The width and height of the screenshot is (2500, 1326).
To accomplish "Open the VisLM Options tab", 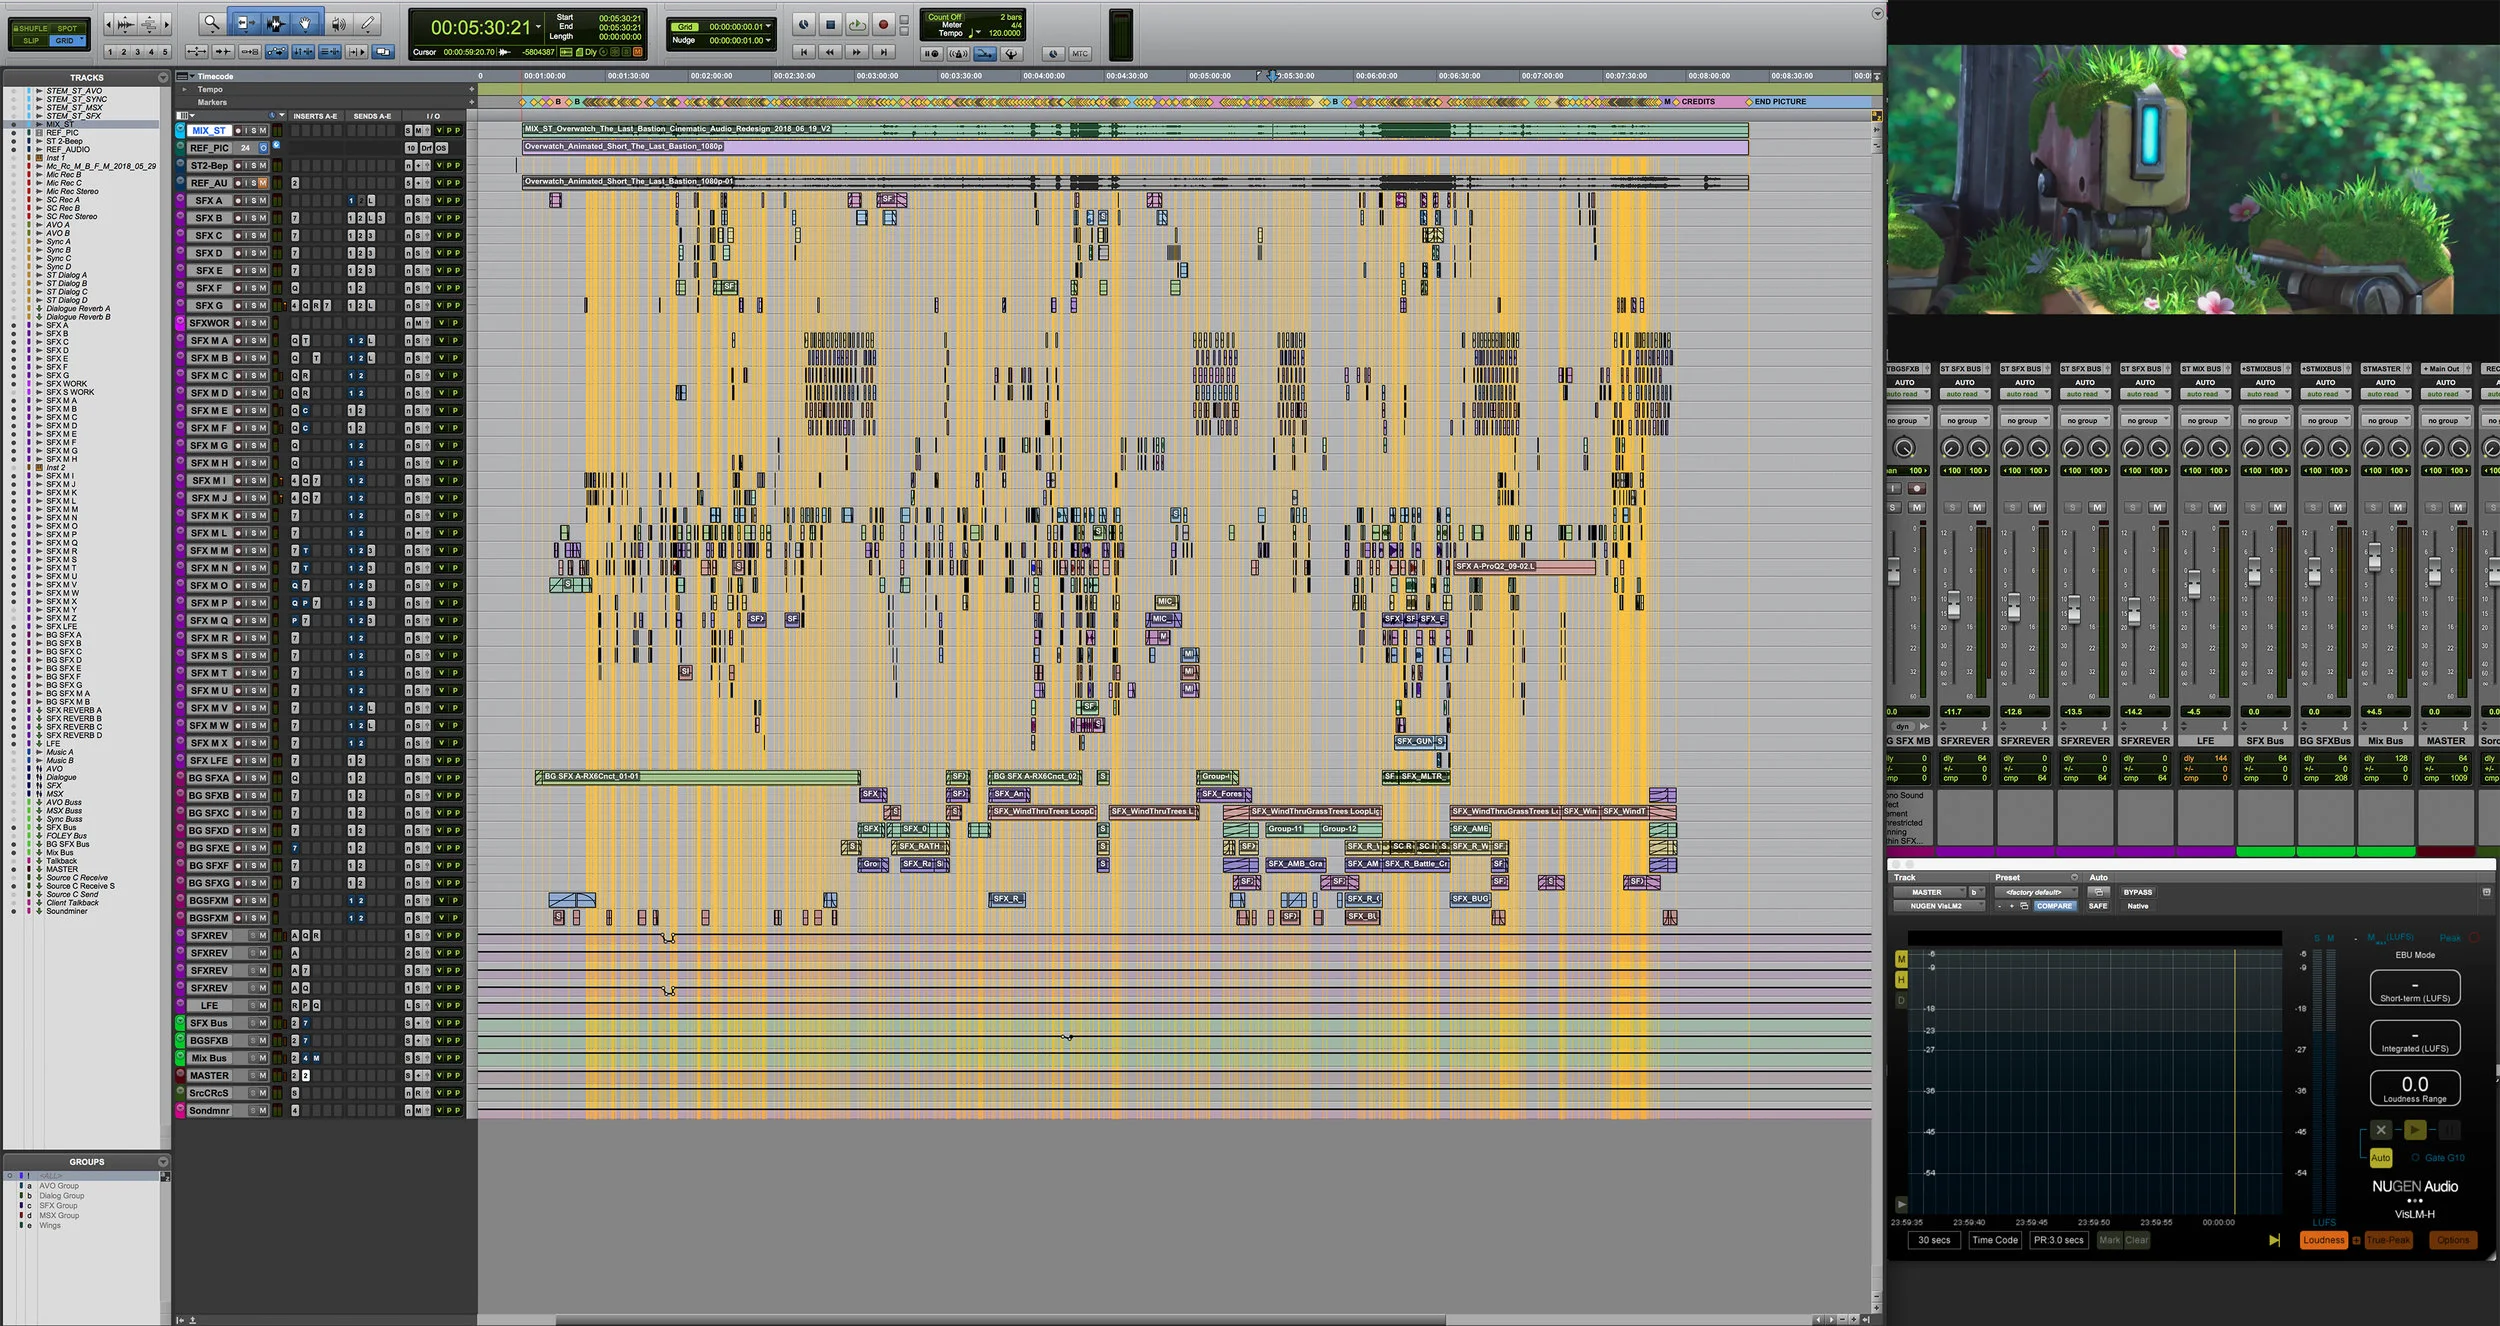I will tap(2452, 1240).
